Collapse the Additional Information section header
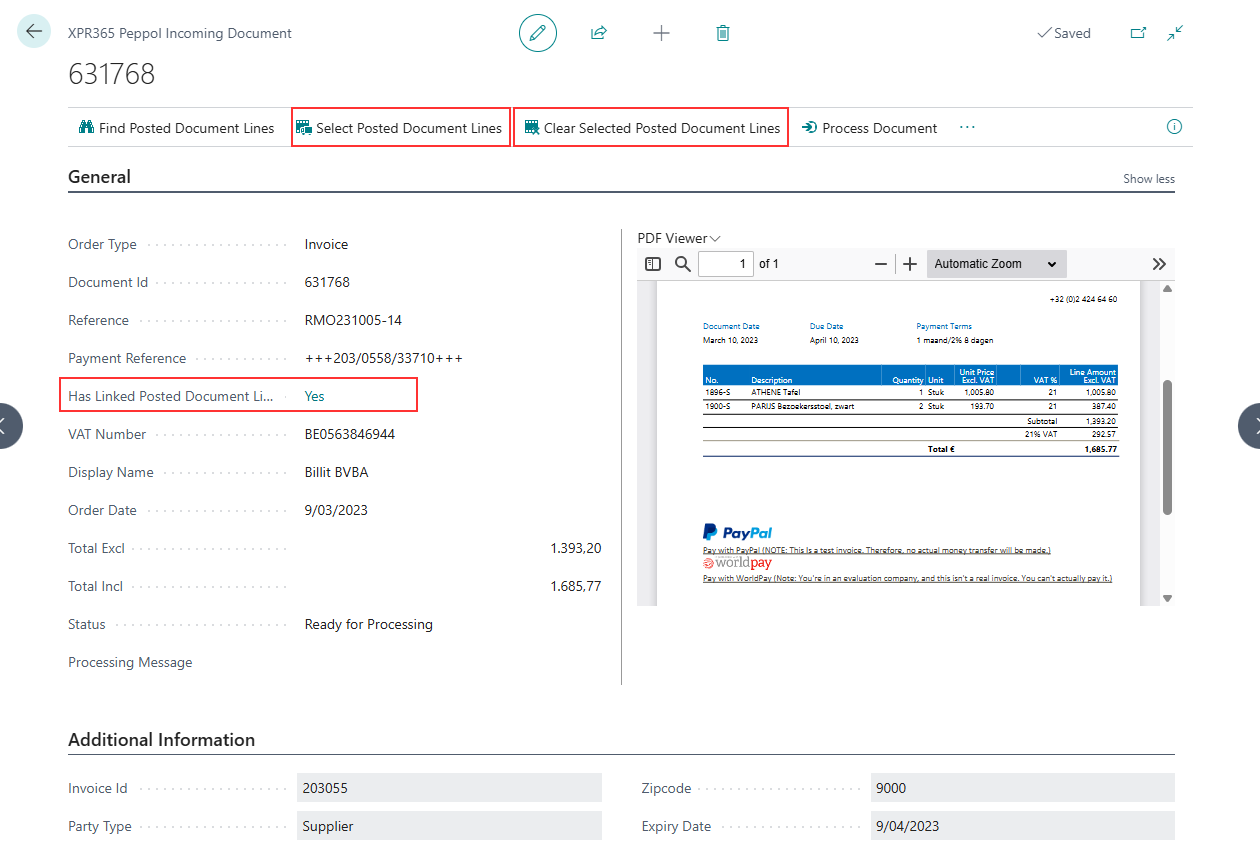This screenshot has width=1260, height=844. (161, 740)
